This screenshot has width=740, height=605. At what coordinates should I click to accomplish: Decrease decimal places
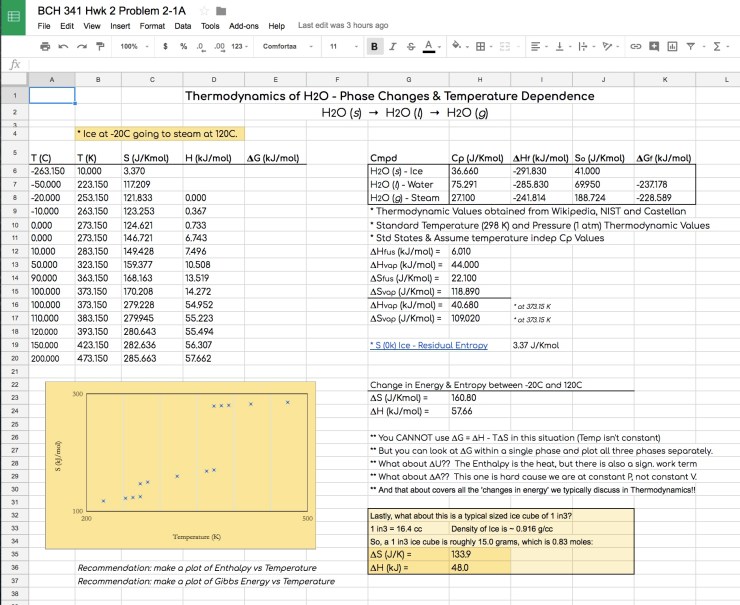coord(201,46)
